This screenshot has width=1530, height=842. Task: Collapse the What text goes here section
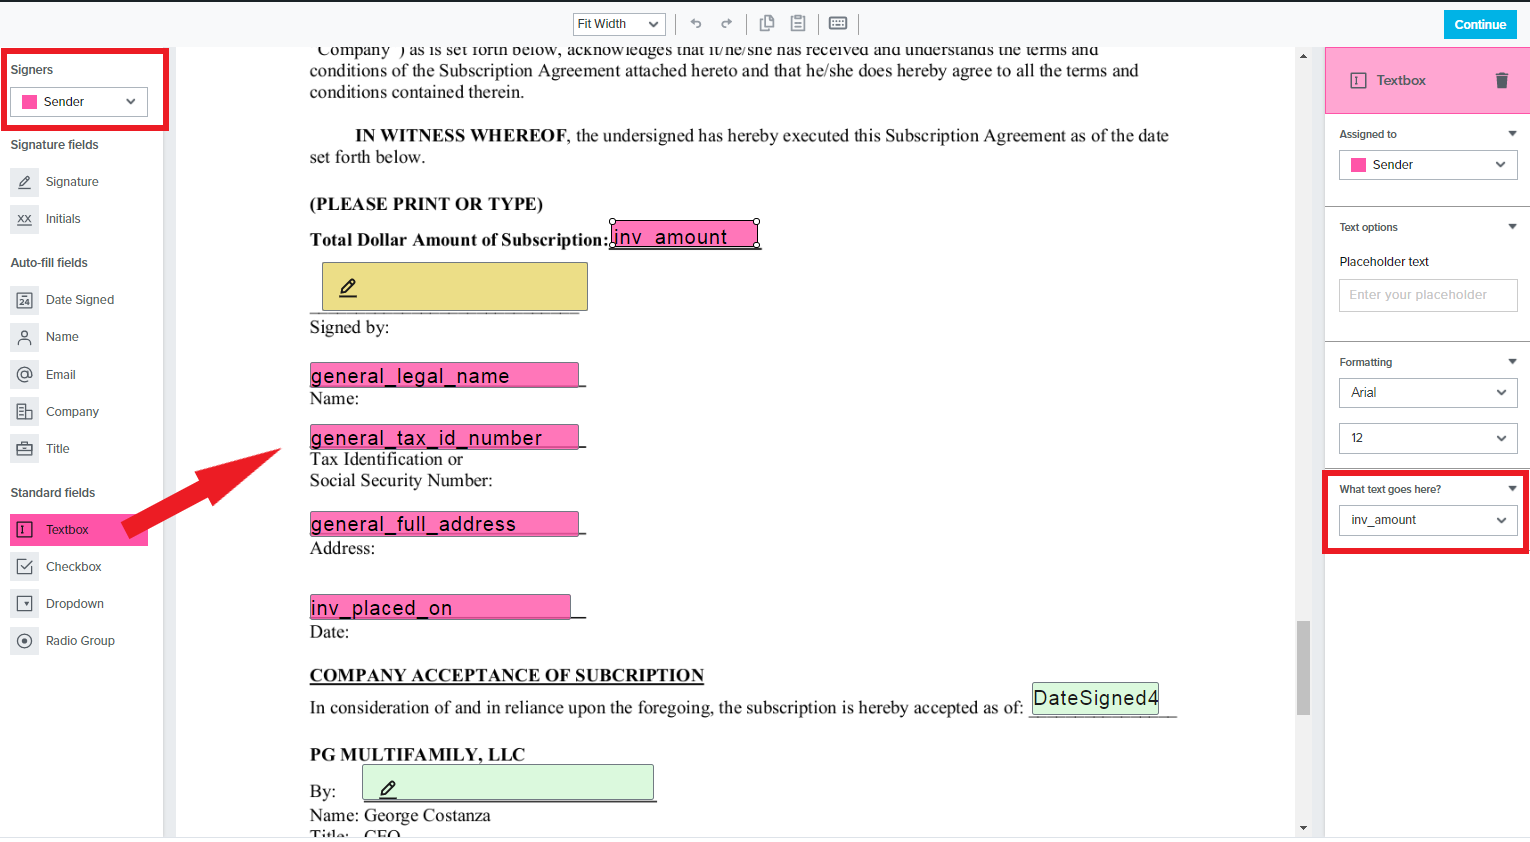[1512, 489]
